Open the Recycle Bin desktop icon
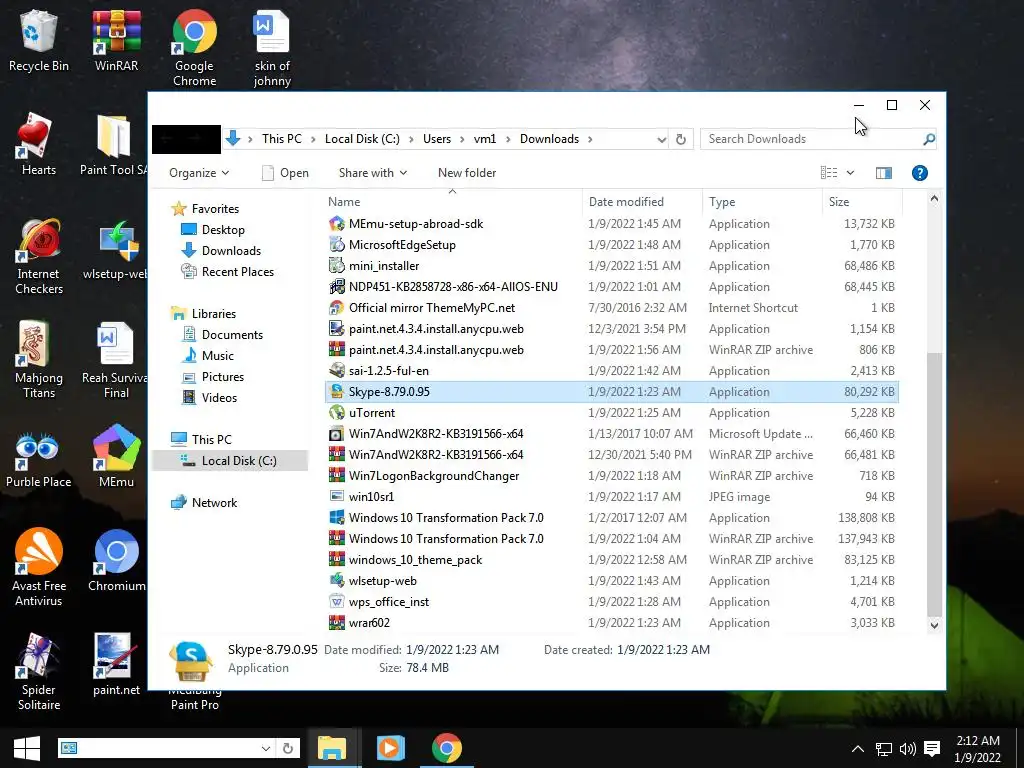The height and width of the screenshot is (768, 1024). point(39,40)
